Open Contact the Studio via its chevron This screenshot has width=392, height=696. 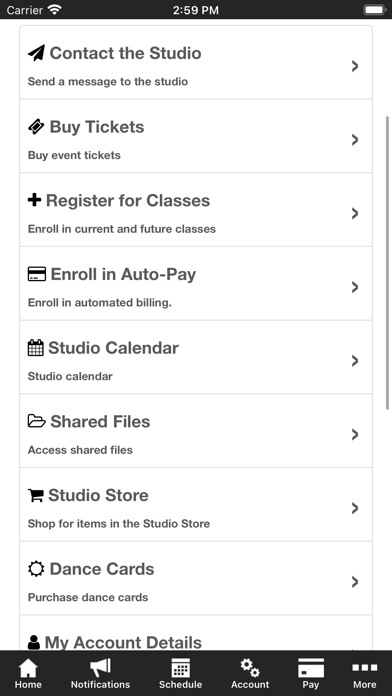click(x=355, y=66)
